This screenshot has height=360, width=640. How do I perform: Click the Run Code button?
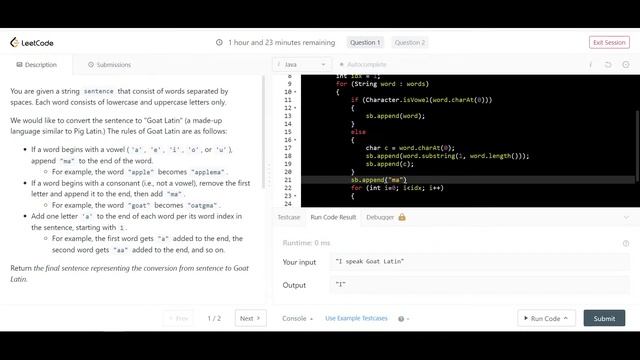(x=546, y=318)
